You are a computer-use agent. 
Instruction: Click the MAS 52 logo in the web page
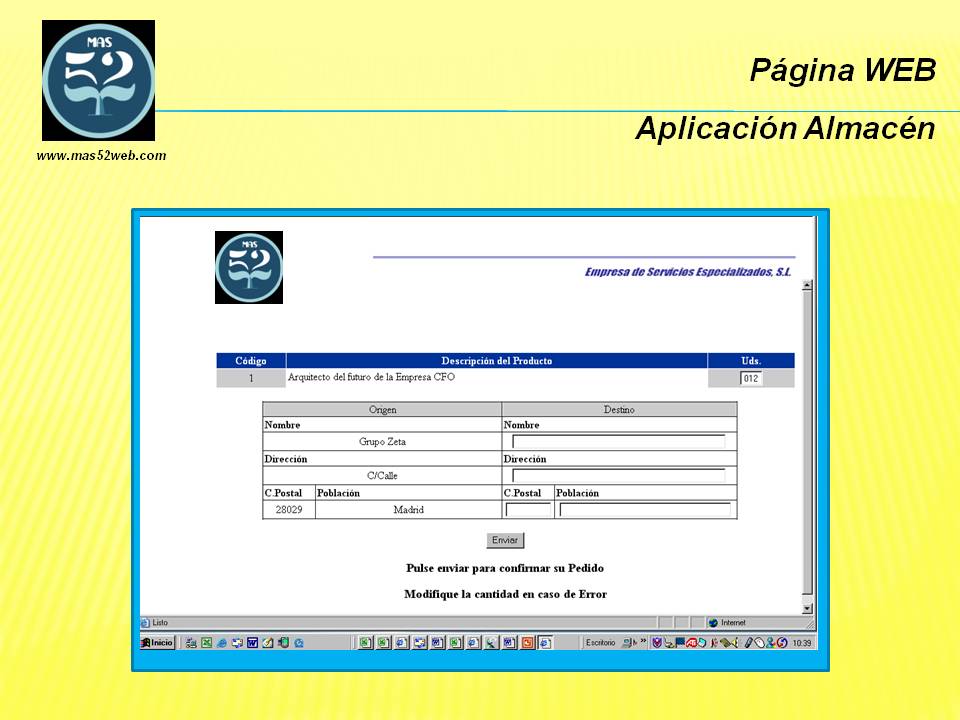pyautogui.click(x=249, y=267)
